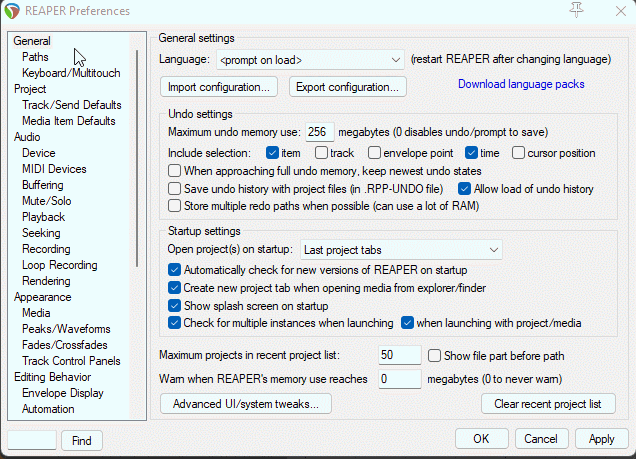636x459 pixels.
Task: Click the Import configuration button
Action: pyautogui.click(x=219, y=87)
